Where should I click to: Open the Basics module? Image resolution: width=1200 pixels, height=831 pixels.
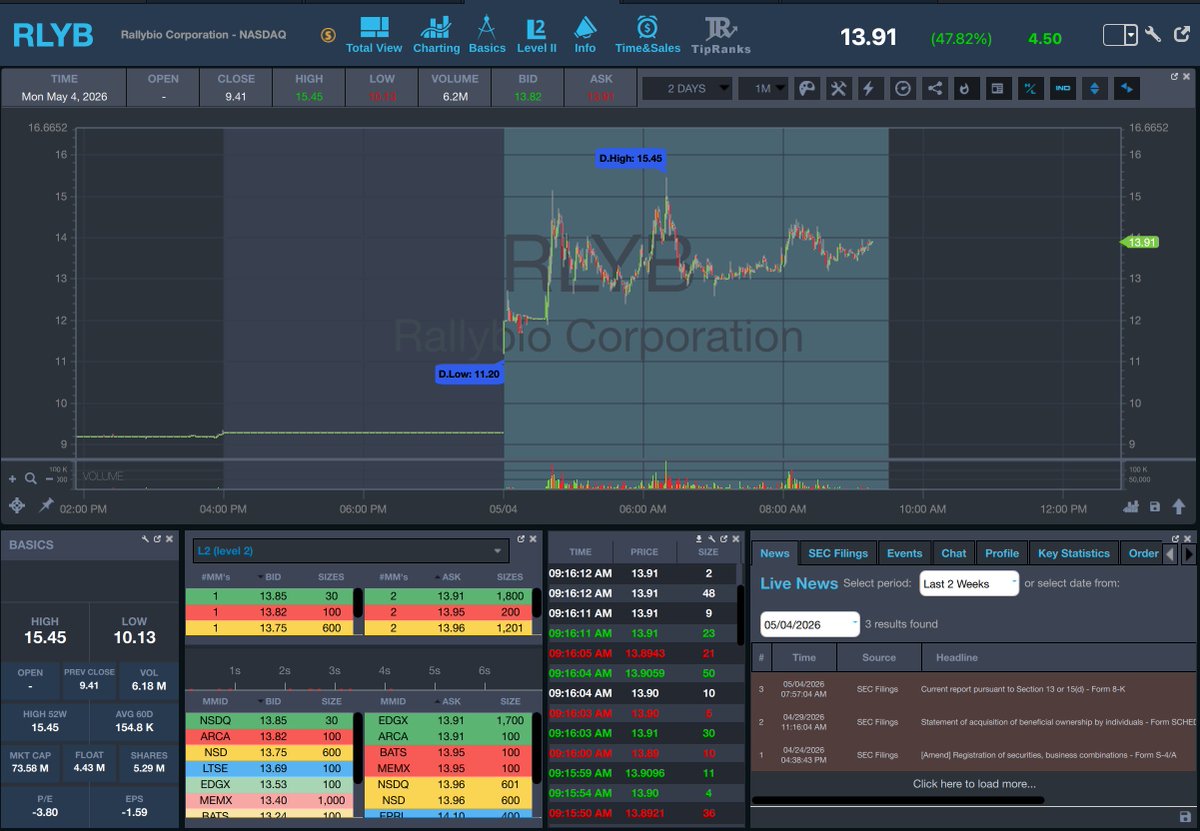tap(487, 35)
